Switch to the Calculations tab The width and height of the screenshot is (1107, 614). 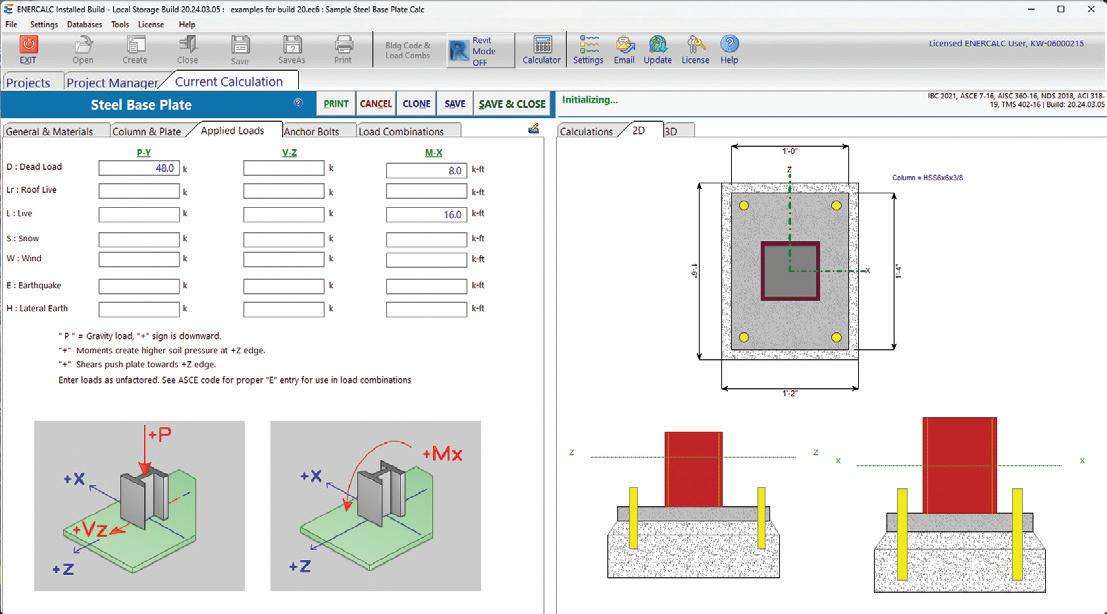coord(587,131)
